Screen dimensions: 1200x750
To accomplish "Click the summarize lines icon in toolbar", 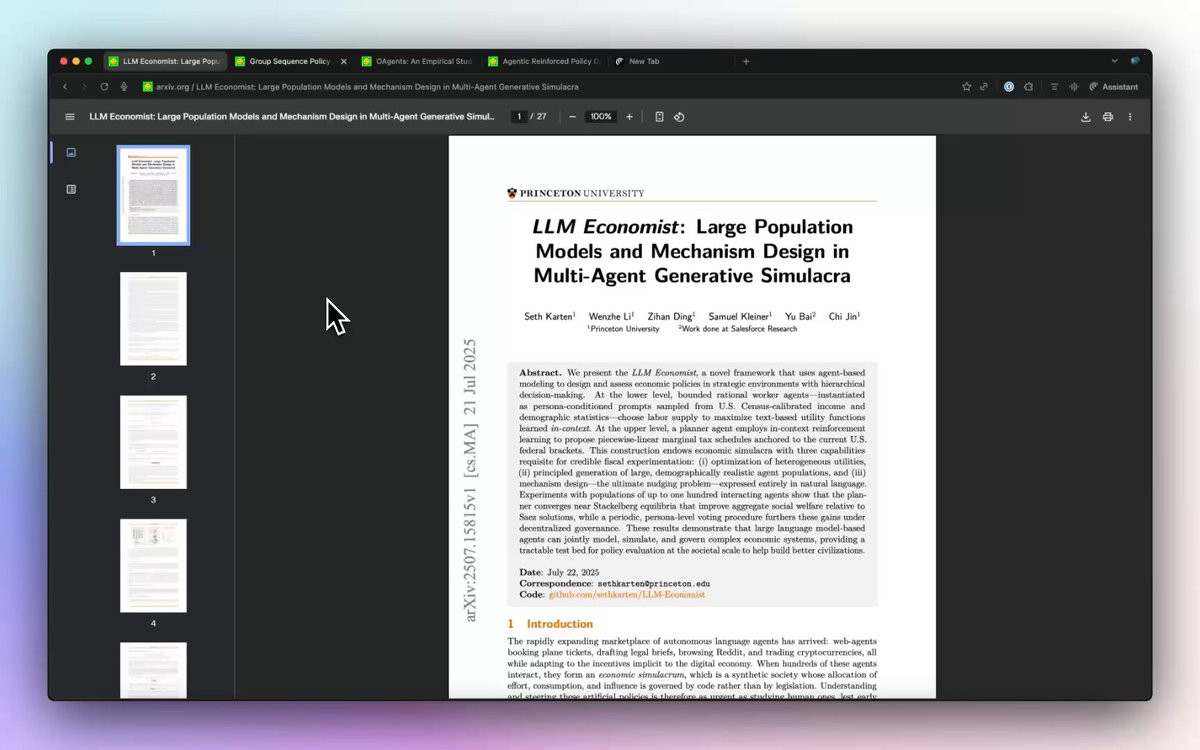I will pos(1054,87).
